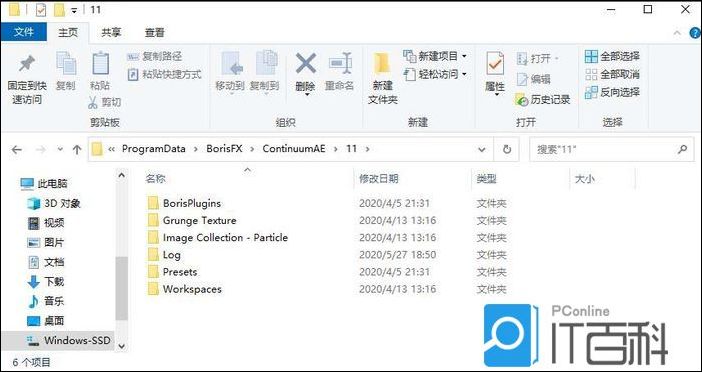Click the red X Delete icon
The height and width of the screenshot is (372, 702).
coord(306,63)
